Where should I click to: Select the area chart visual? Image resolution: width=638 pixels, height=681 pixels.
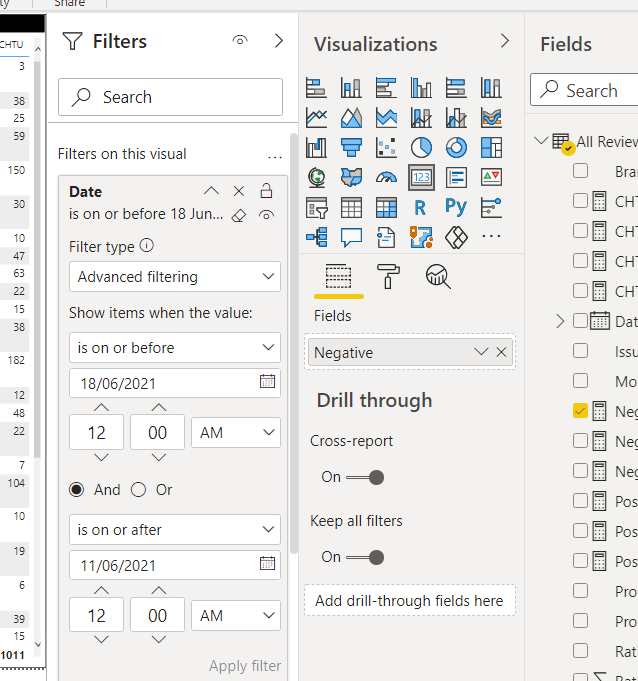[x=351, y=118]
